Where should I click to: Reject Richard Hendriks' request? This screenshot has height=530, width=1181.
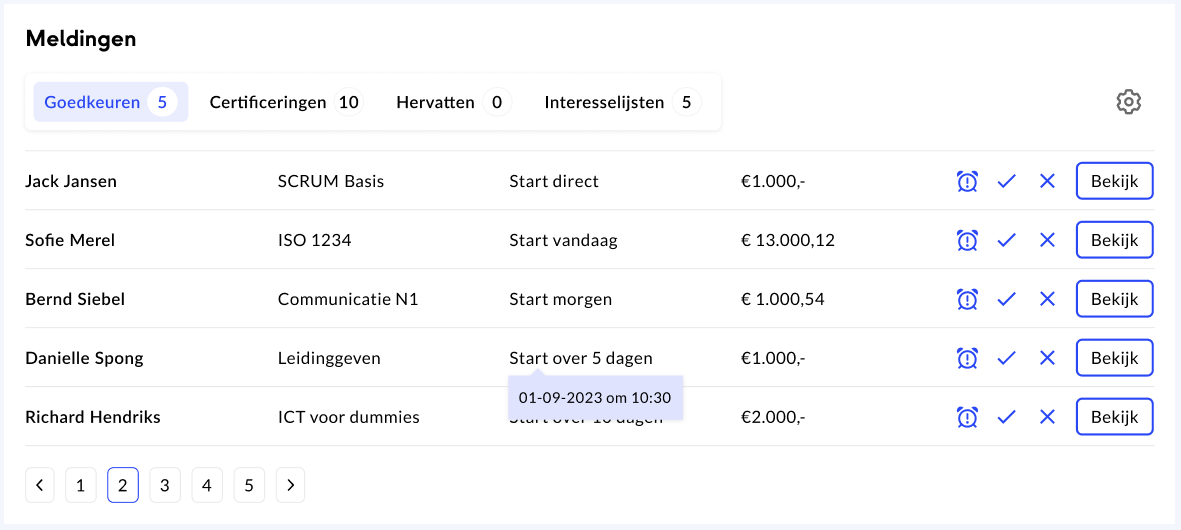pos(1047,417)
